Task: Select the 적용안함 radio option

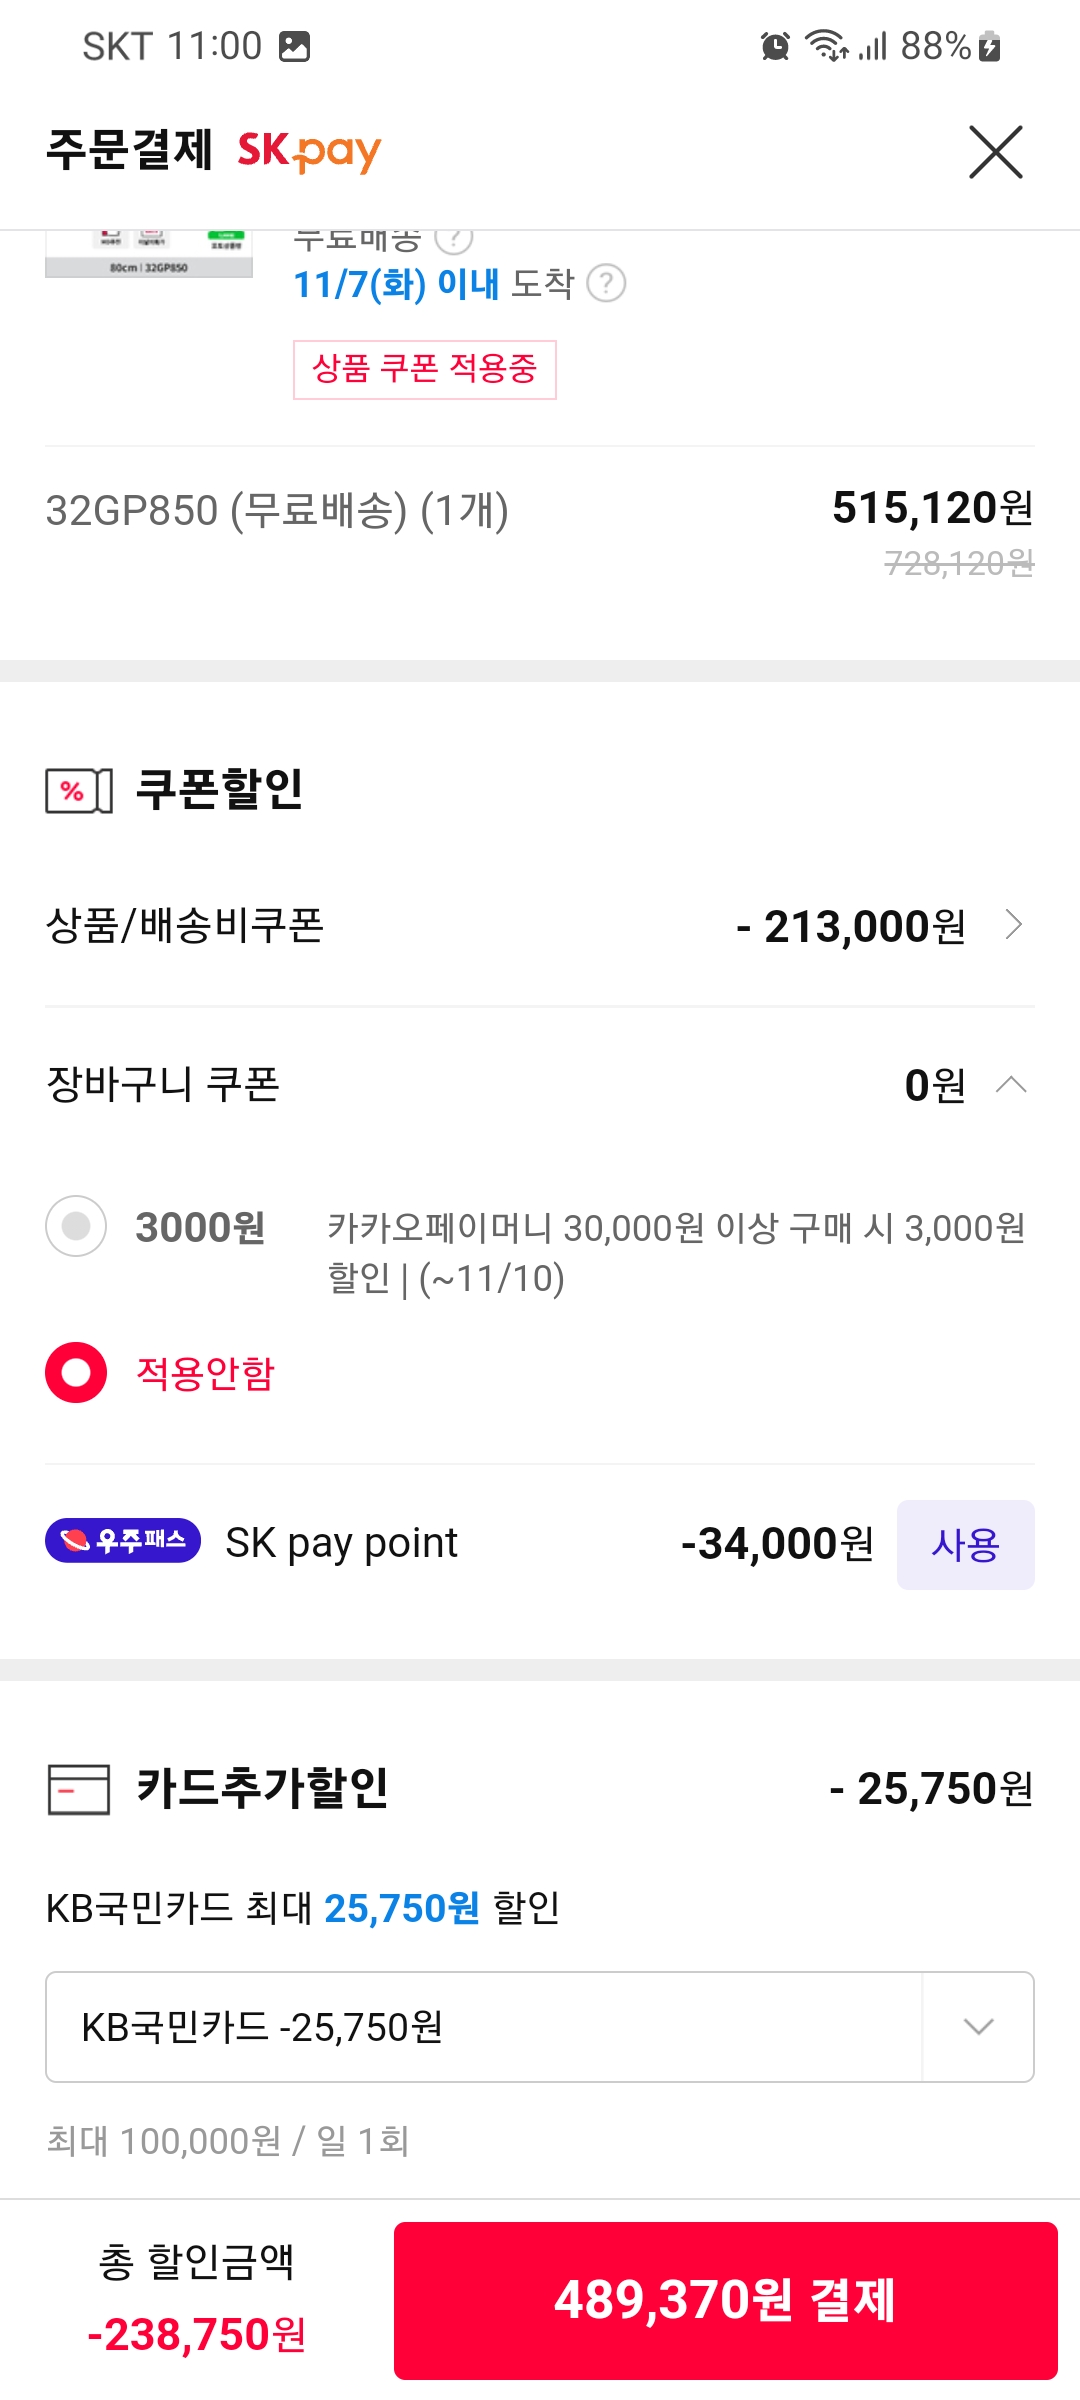Action: [76, 1372]
